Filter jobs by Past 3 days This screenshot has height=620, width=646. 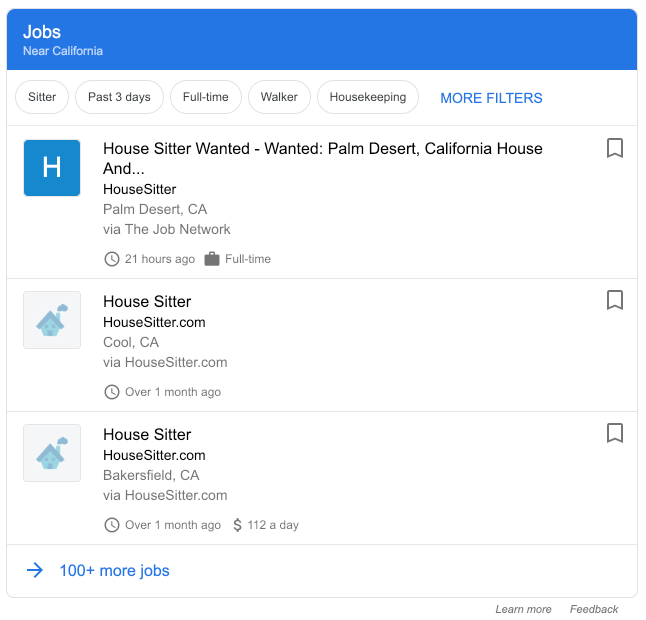(x=119, y=97)
